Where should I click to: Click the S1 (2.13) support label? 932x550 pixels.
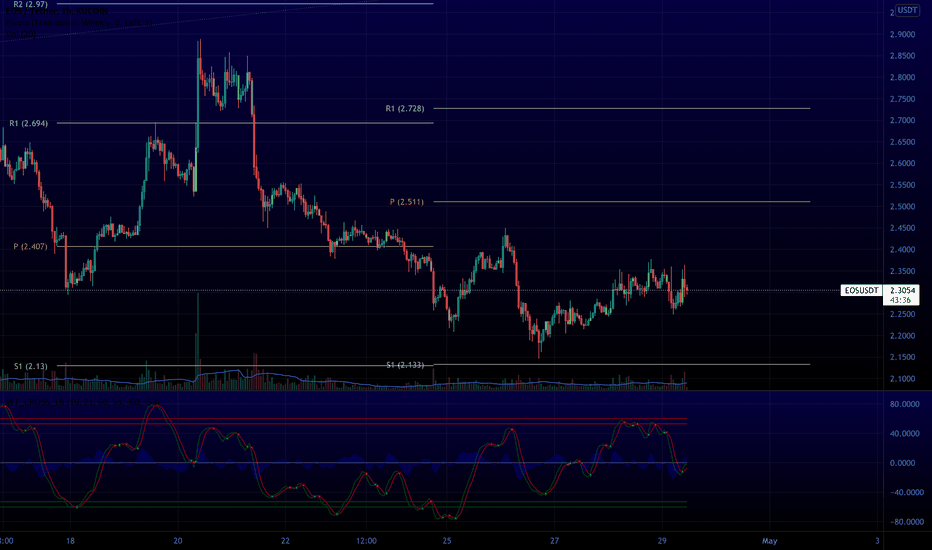click(x=31, y=366)
